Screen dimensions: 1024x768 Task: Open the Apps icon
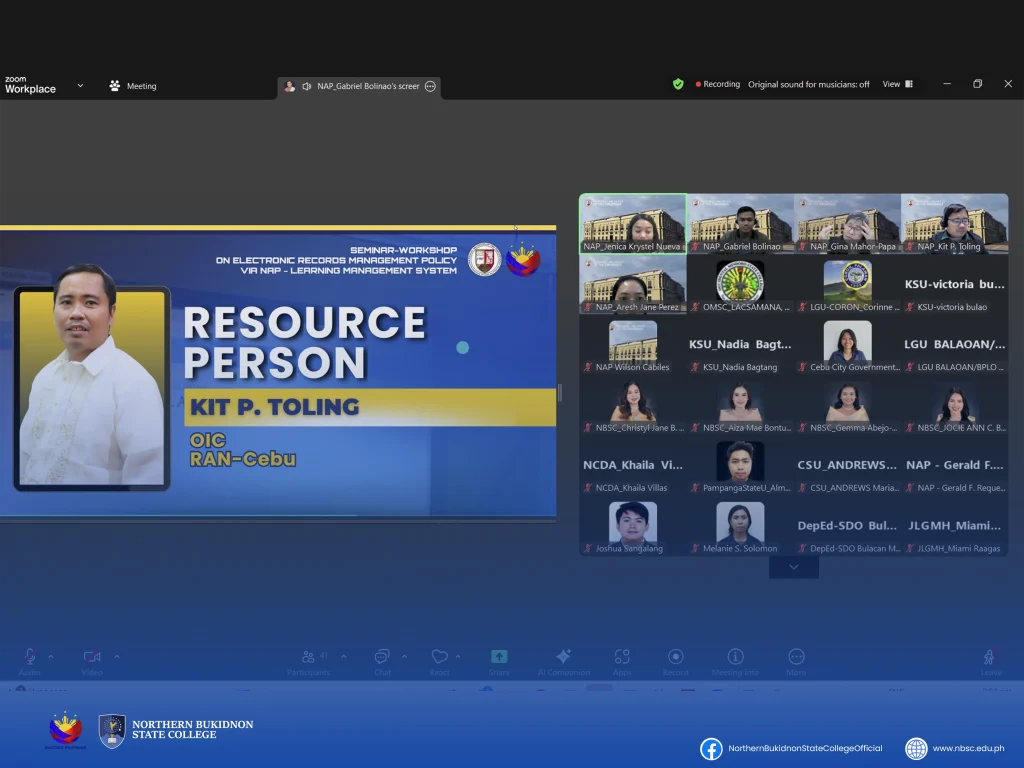622,657
